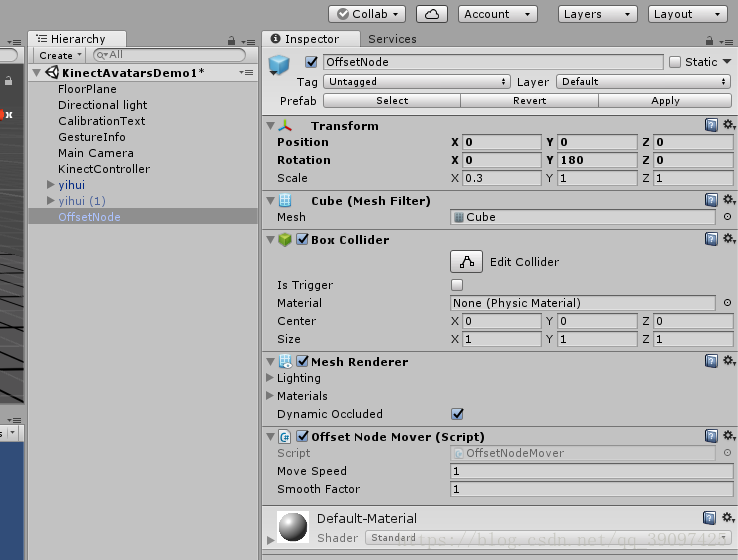Open the Layers dropdown menu in toolbar

click(x=597, y=14)
